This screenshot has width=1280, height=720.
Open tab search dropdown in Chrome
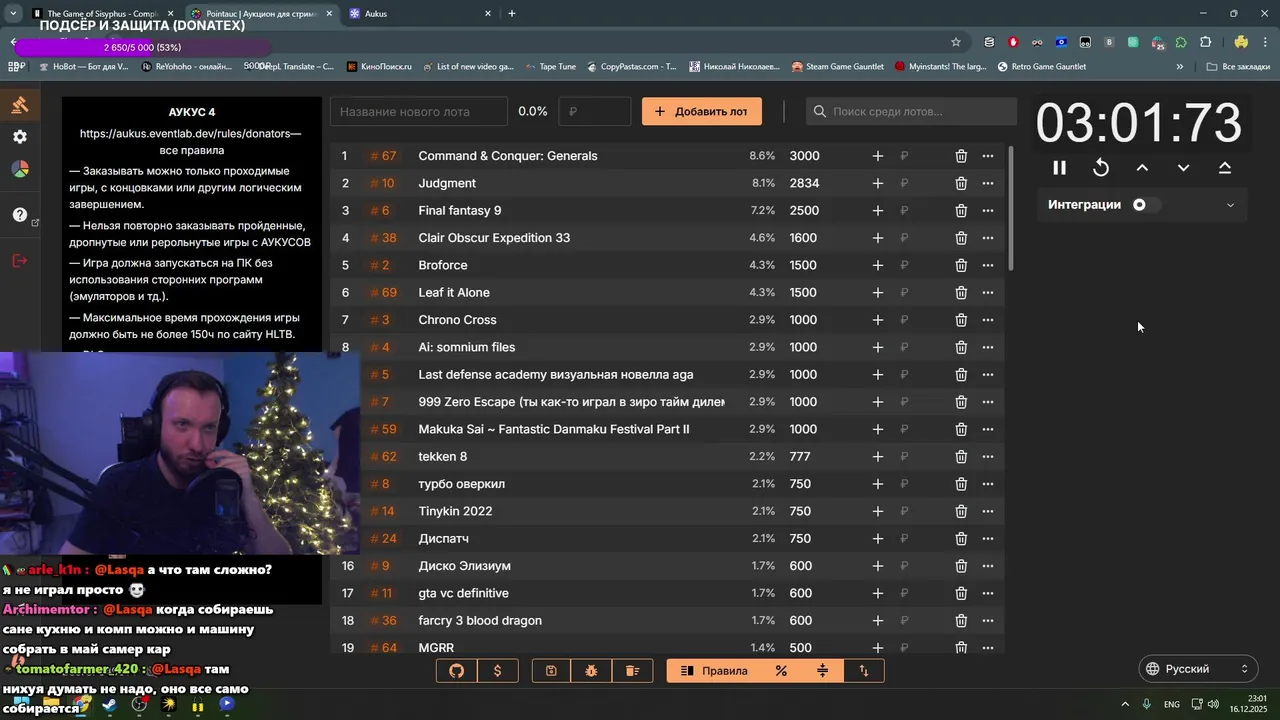(x=13, y=14)
